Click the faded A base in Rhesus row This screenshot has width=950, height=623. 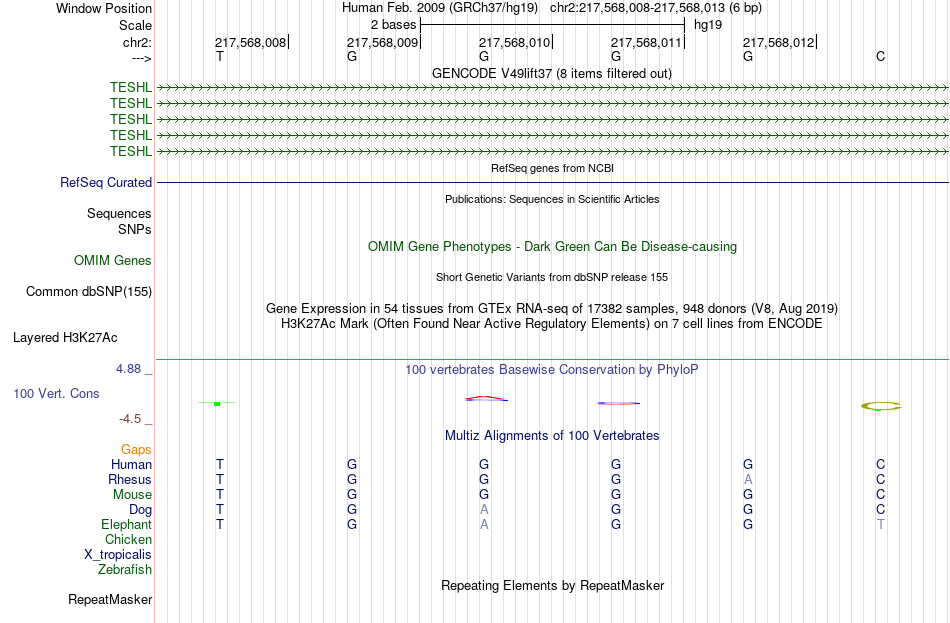(x=748, y=479)
